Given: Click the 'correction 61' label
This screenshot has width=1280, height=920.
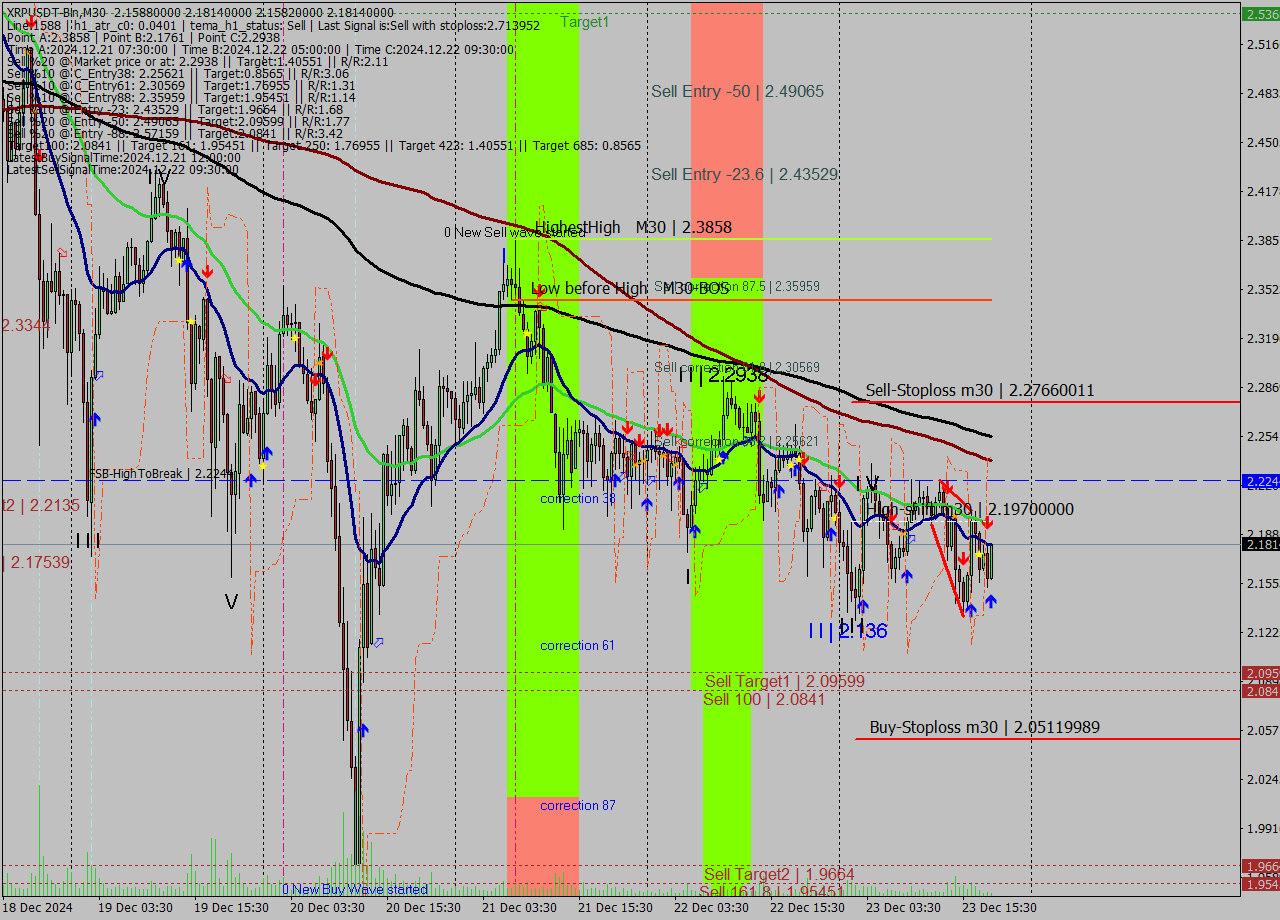Looking at the screenshot, I should 577,646.
